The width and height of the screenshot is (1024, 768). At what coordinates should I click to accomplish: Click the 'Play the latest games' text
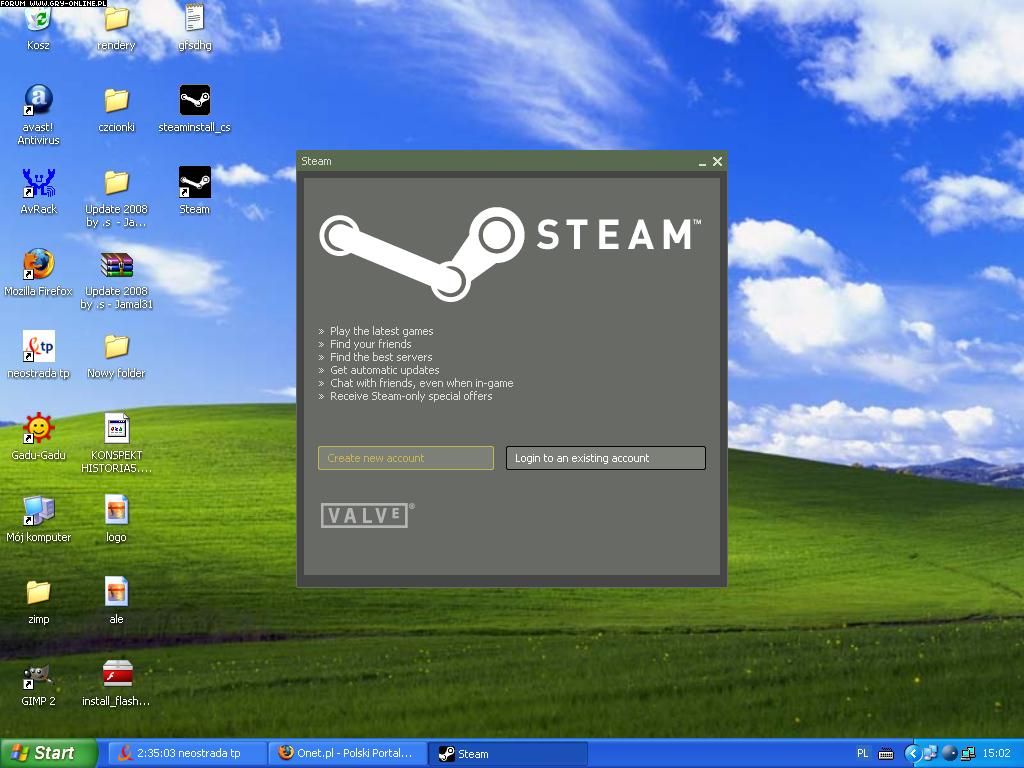pyautogui.click(x=381, y=331)
